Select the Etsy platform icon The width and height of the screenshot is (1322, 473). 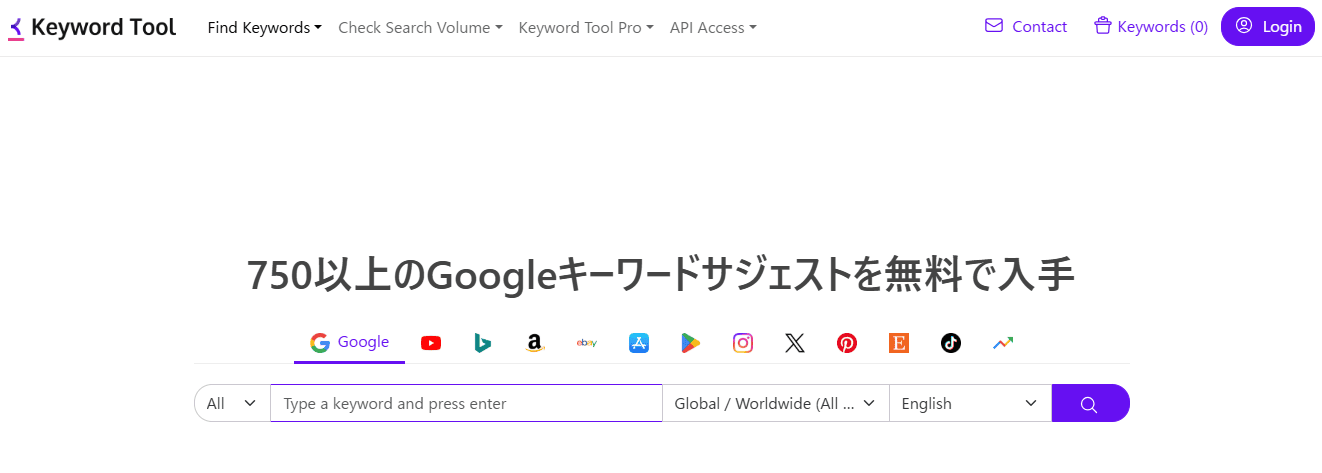[x=899, y=343]
